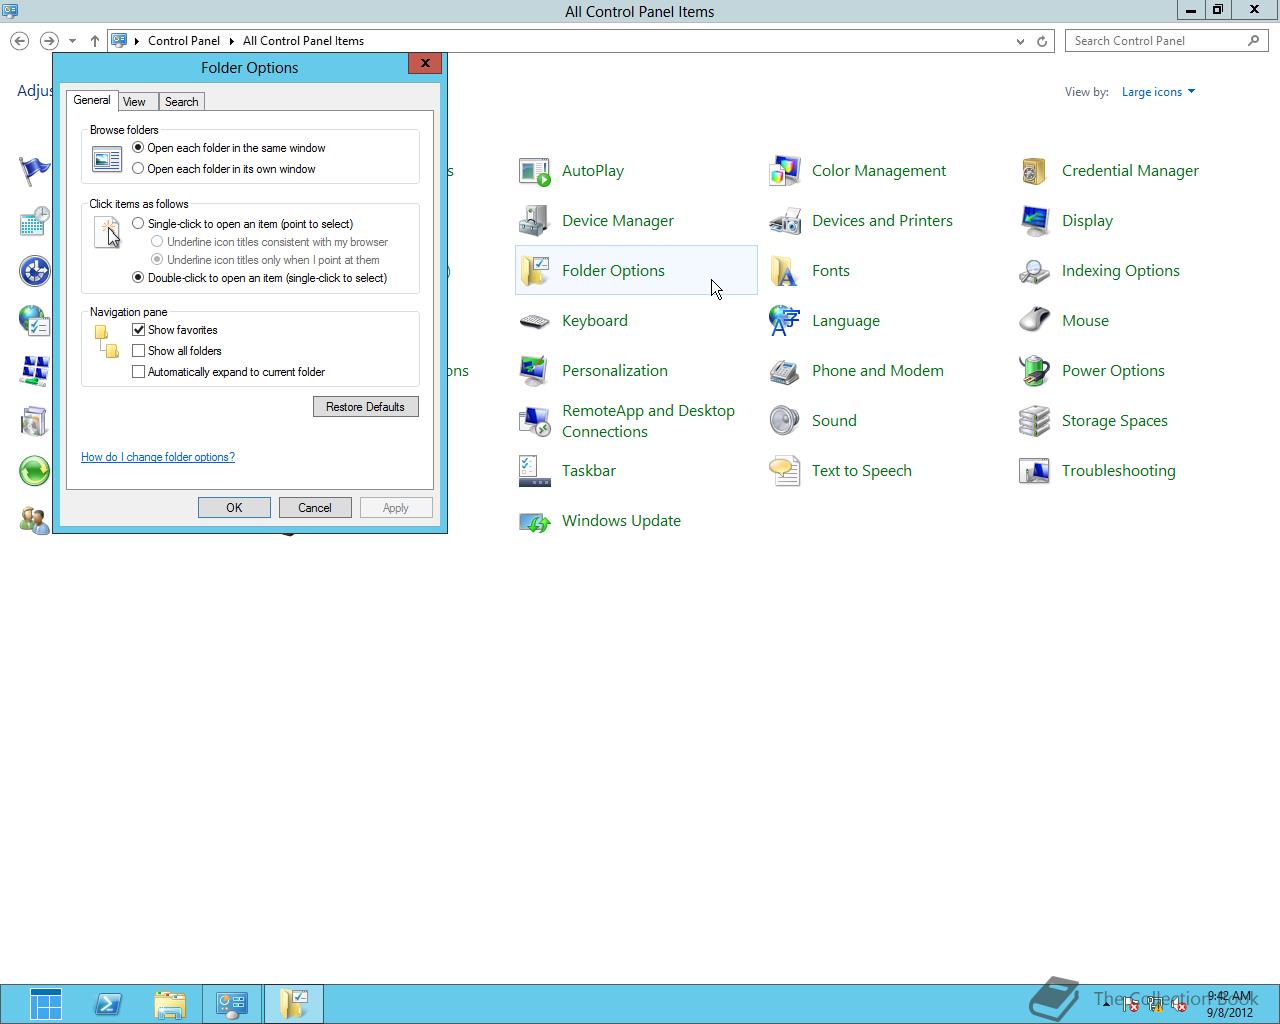
Task: Open the Color Management icon
Action: click(x=785, y=171)
